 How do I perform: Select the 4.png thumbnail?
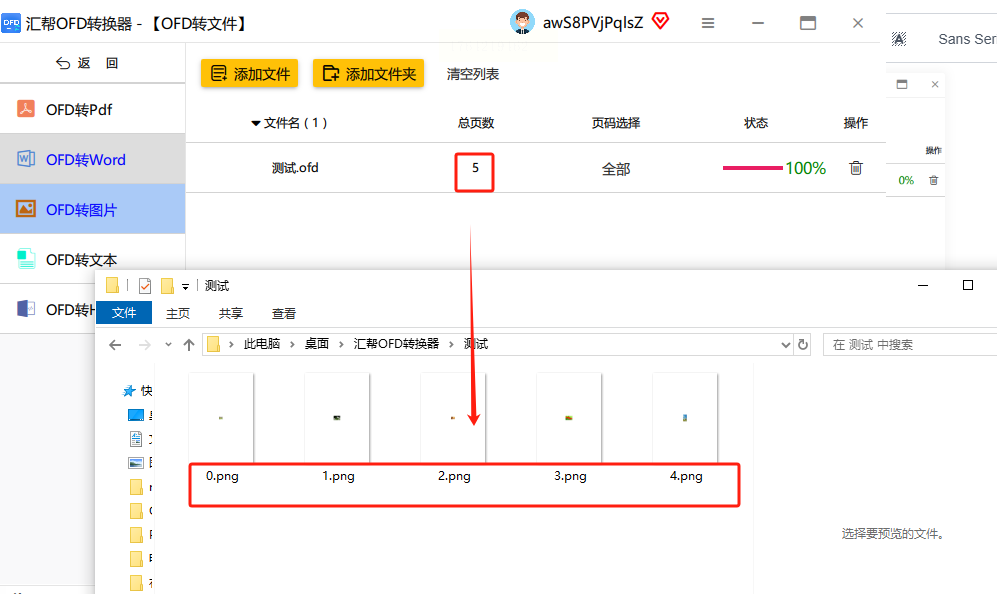(685, 418)
